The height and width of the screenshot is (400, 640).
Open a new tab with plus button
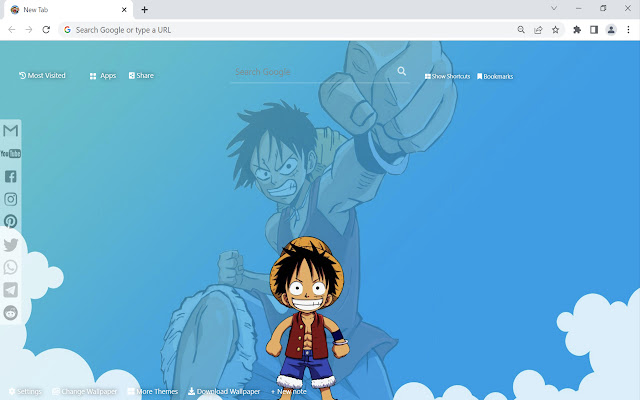click(144, 10)
